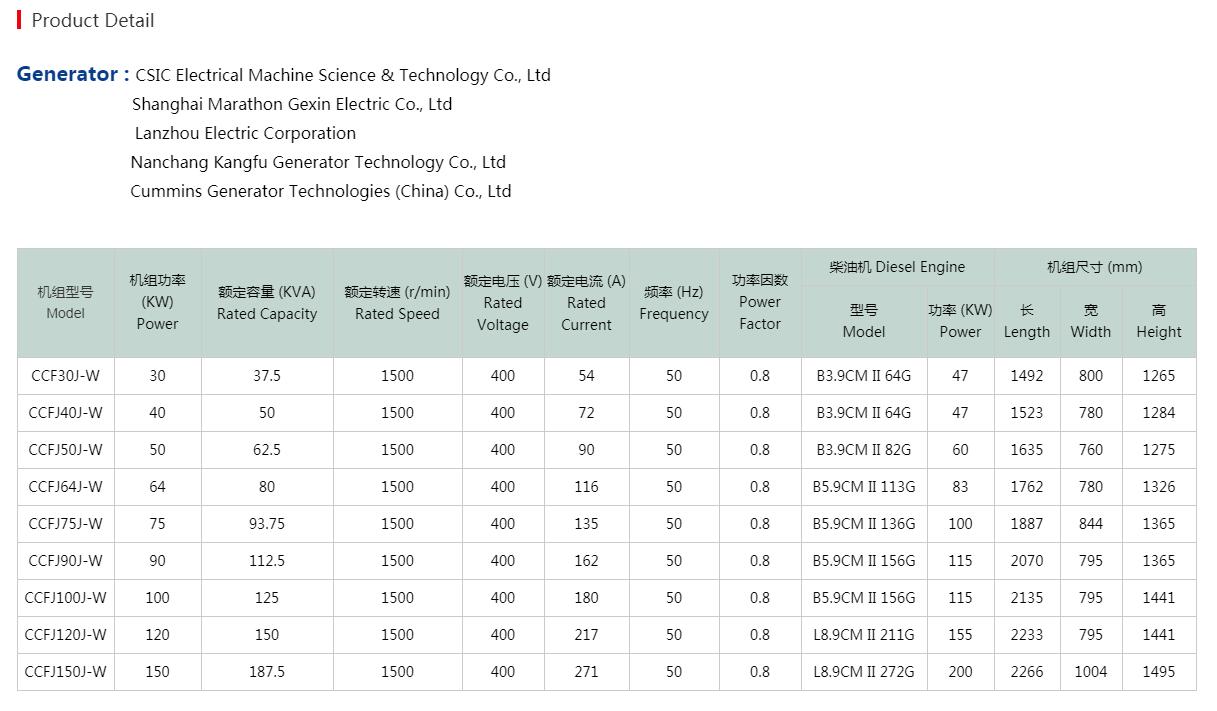Select model cell CCF30J-W
Viewport: 1217px width, 711px height.
pyautogui.click(x=66, y=376)
